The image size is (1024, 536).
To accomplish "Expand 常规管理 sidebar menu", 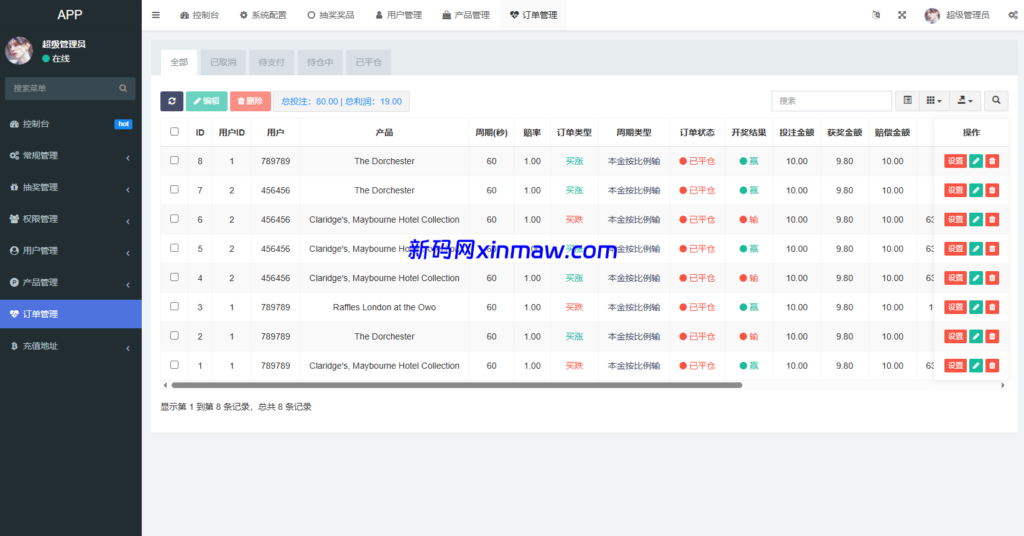I will click(71, 155).
